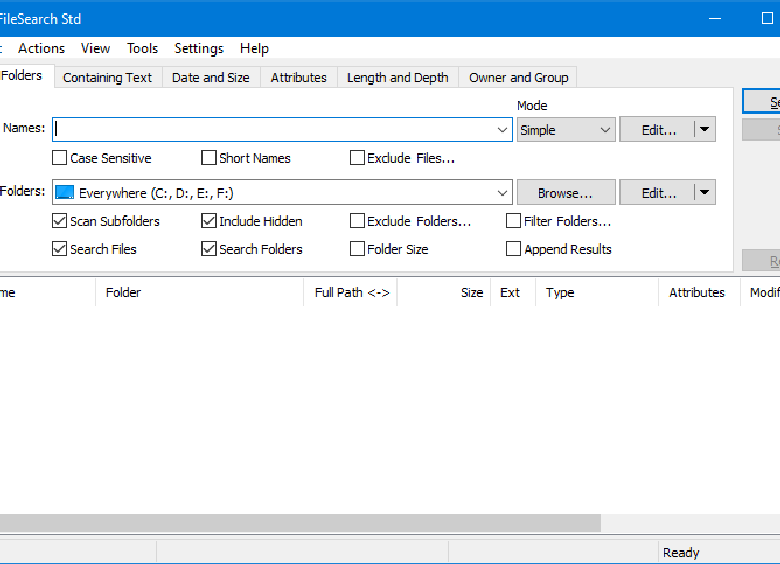Image resolution: width=780 pixels, height=564 pixels.
Task: Switch to Owner and Group tab
Action: [518, 78]
